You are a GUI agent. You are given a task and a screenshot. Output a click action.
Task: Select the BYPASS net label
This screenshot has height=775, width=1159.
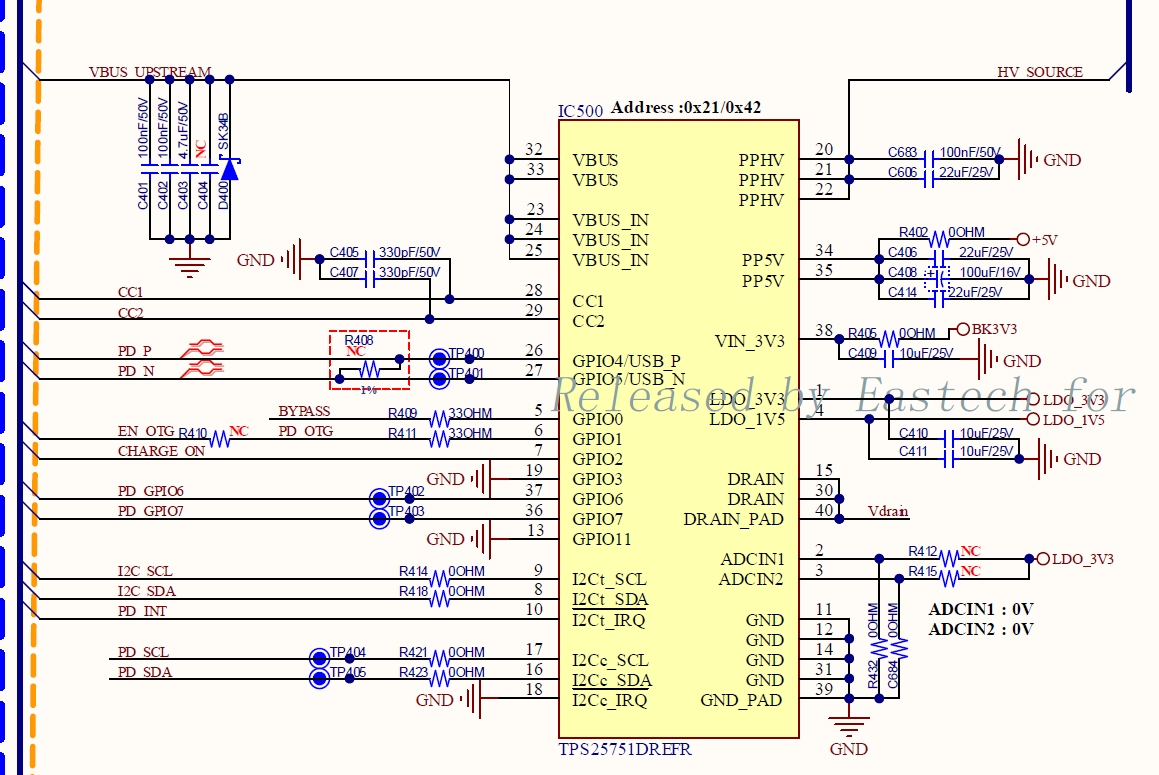(x=304, y=410)
